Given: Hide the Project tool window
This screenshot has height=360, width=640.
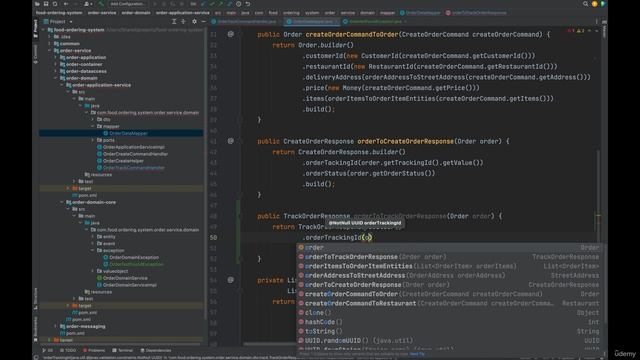Looking at the screenshot, I should (x=203, y=21).
